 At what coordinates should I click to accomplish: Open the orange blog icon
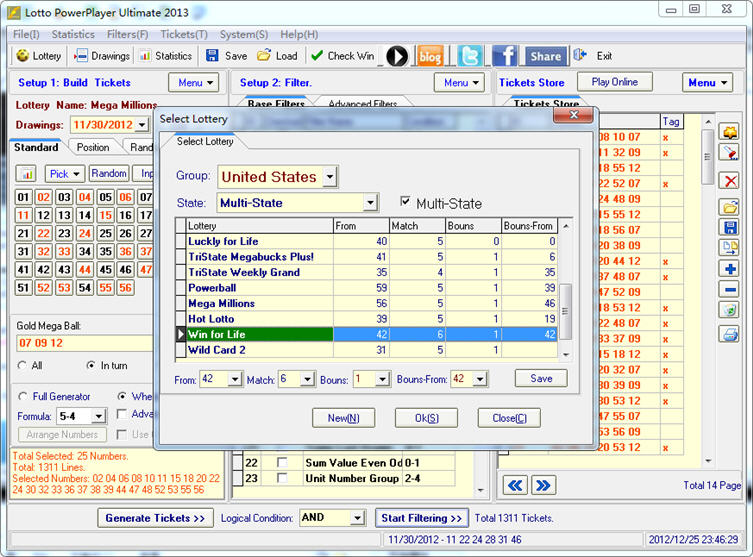click(x=430, y=56)
